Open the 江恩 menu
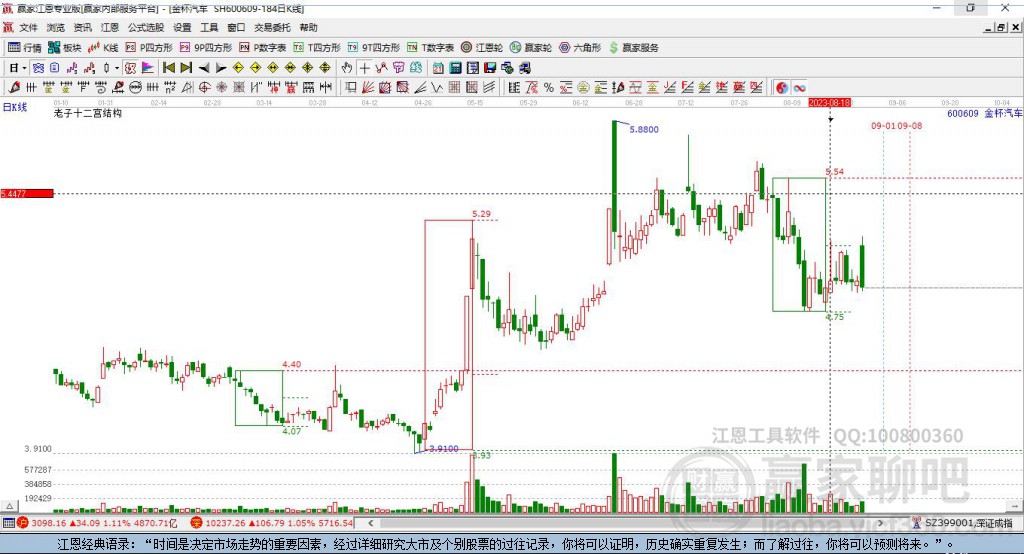The width and height of the screenshot is (1024, 554). 110,27
